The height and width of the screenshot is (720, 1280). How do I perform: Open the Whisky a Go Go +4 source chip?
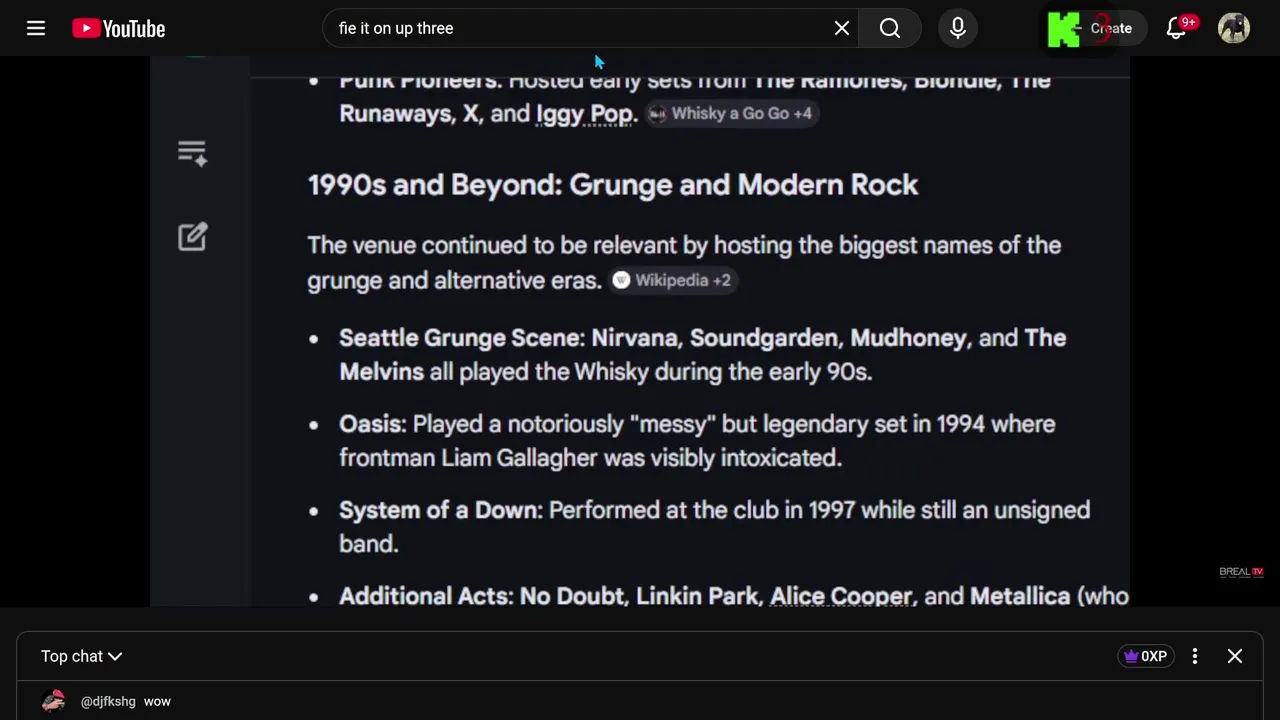tap(731, 114)
